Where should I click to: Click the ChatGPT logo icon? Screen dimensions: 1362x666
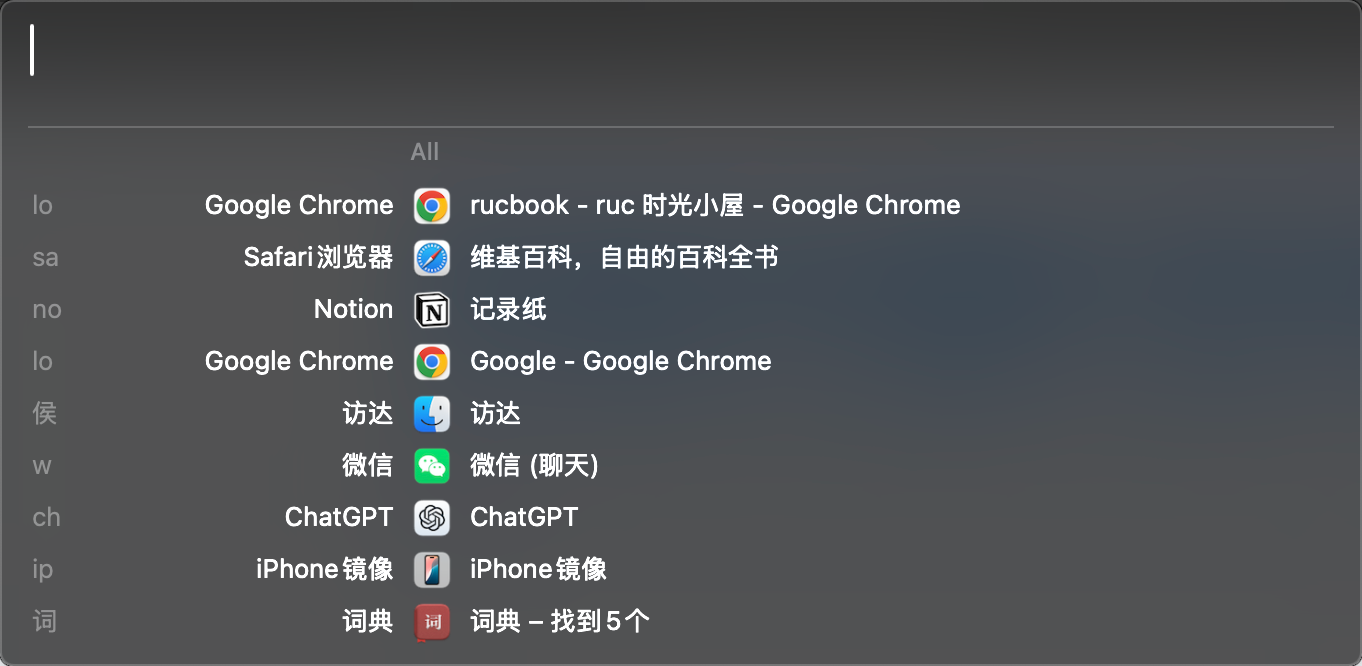tap(432, 518)
